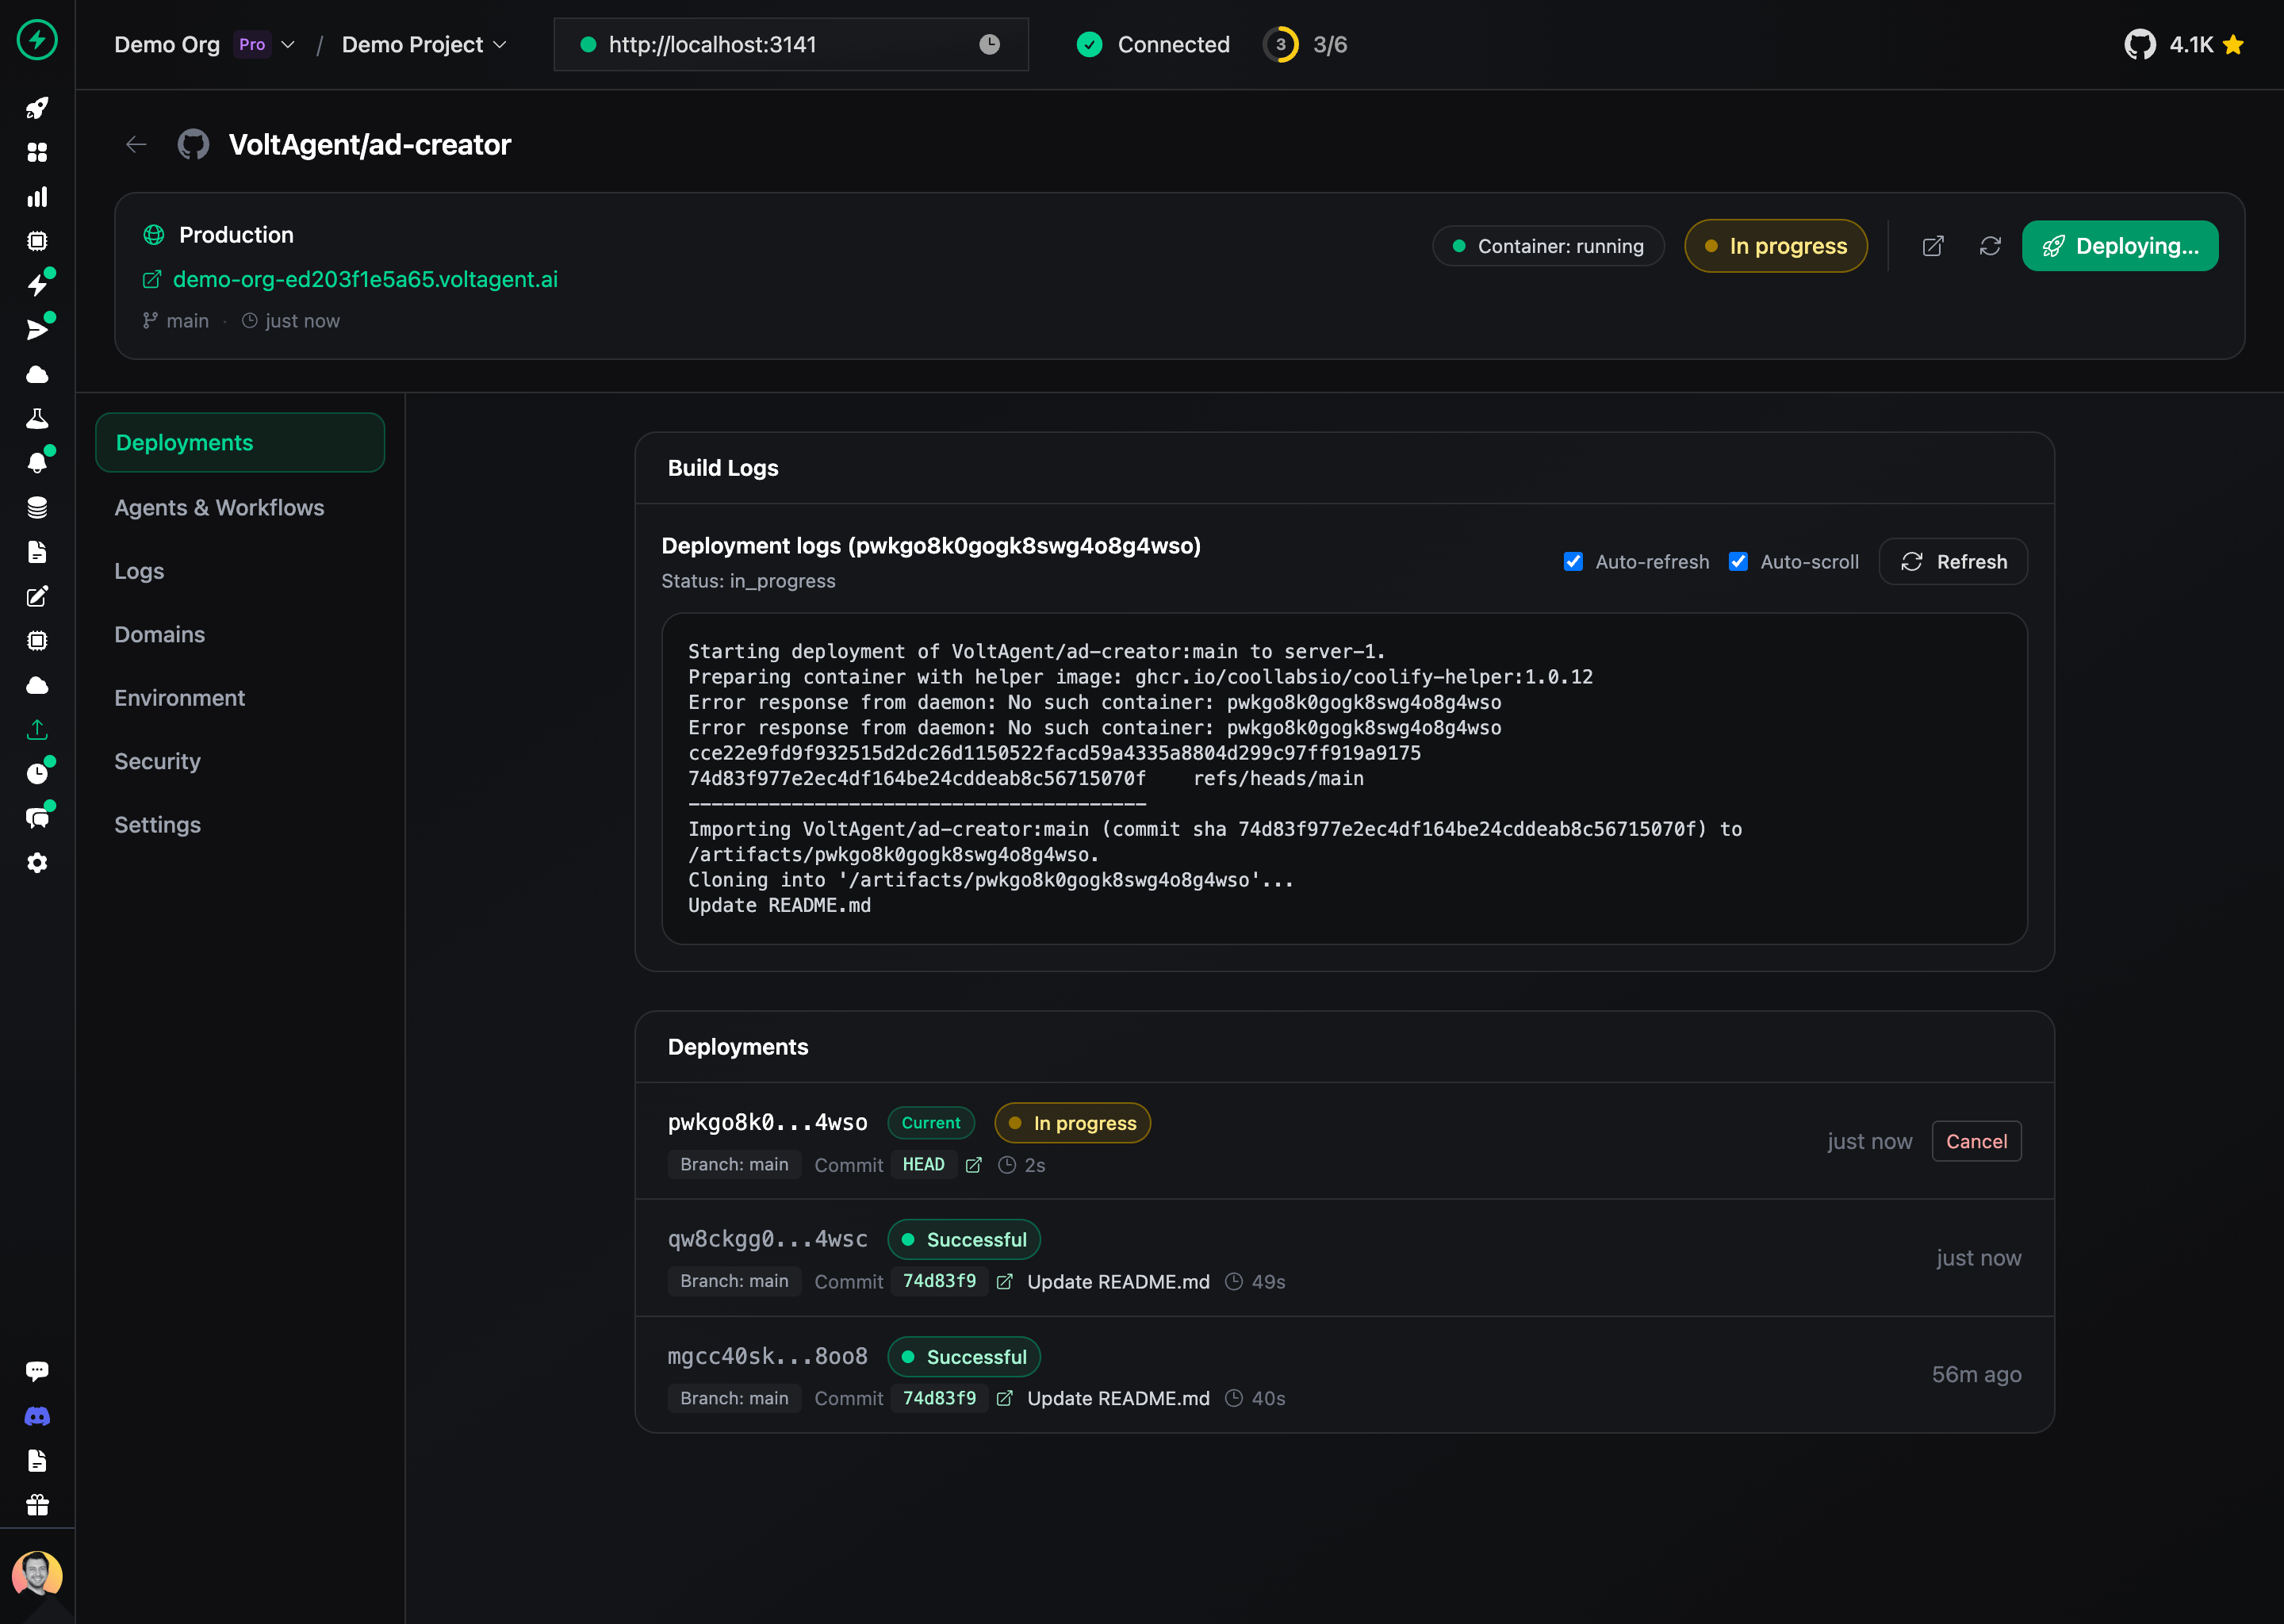
Task: Open the Environment tab
Action: [x=179, y=698]
